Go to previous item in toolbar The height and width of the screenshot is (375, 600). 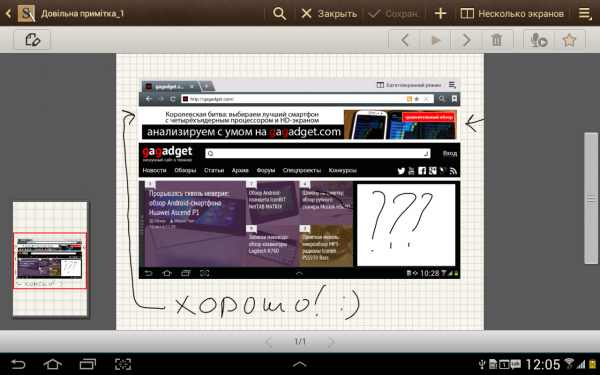404,40
